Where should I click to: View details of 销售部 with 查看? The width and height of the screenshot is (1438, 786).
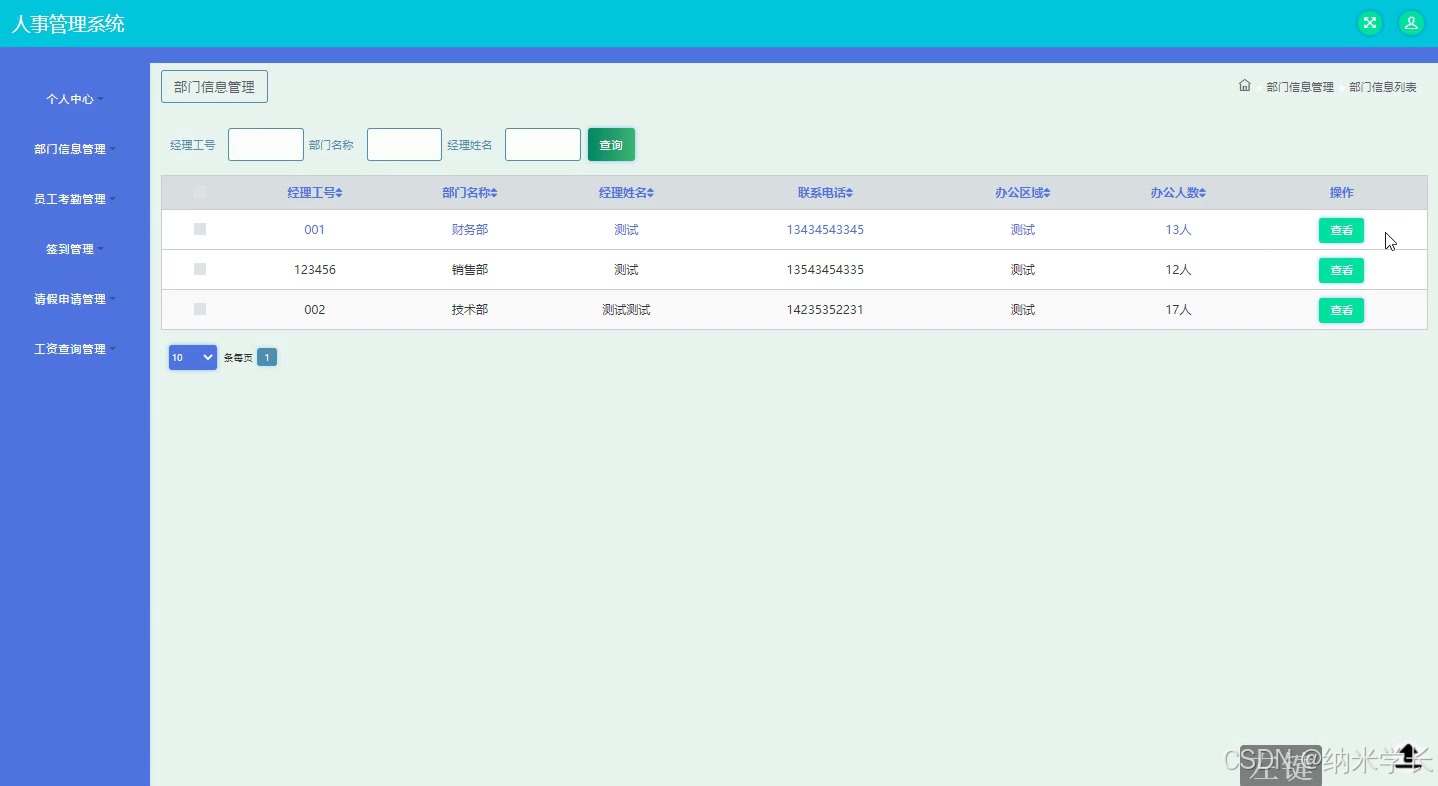(1341, 270)
